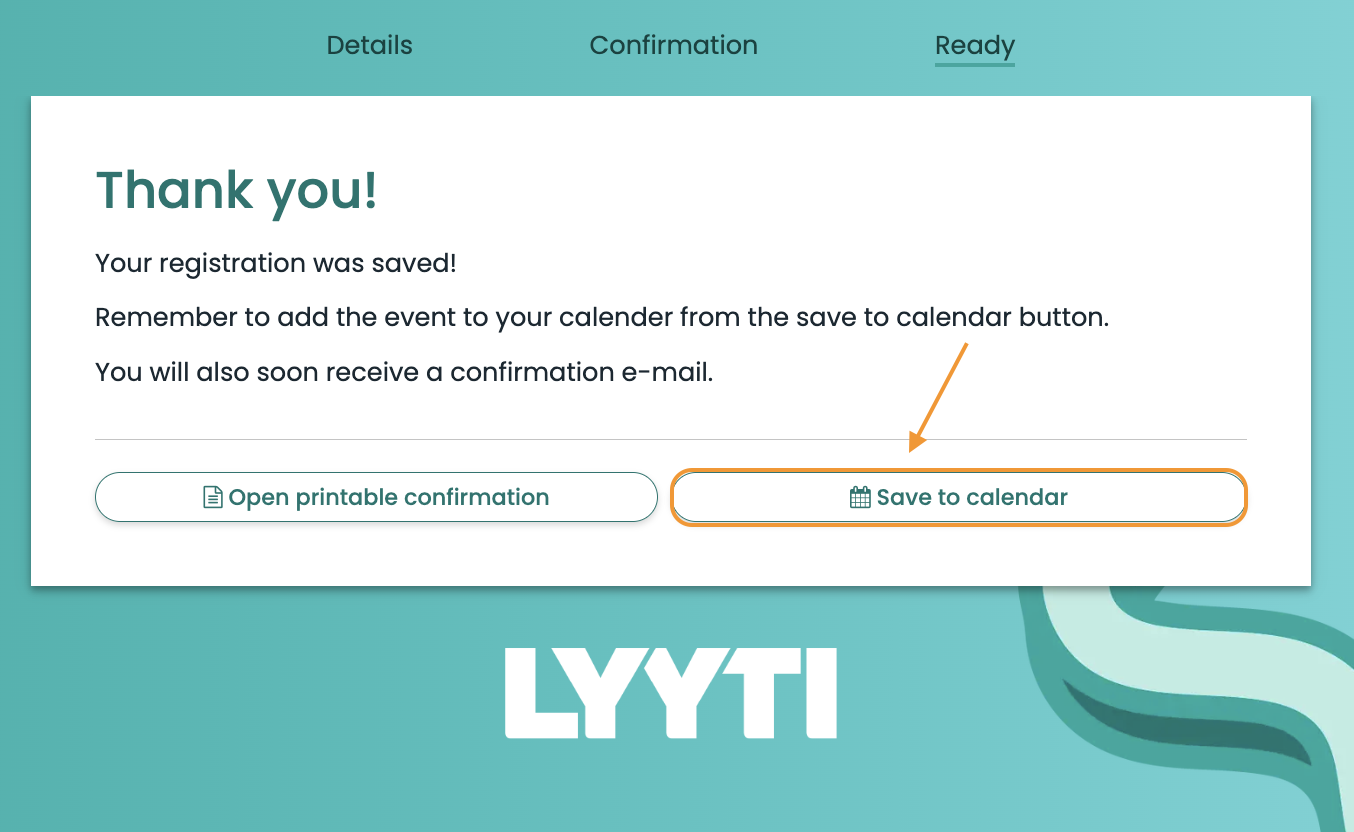Click the confirmation e-mail notice text
1354x832 pixels.
403,372
